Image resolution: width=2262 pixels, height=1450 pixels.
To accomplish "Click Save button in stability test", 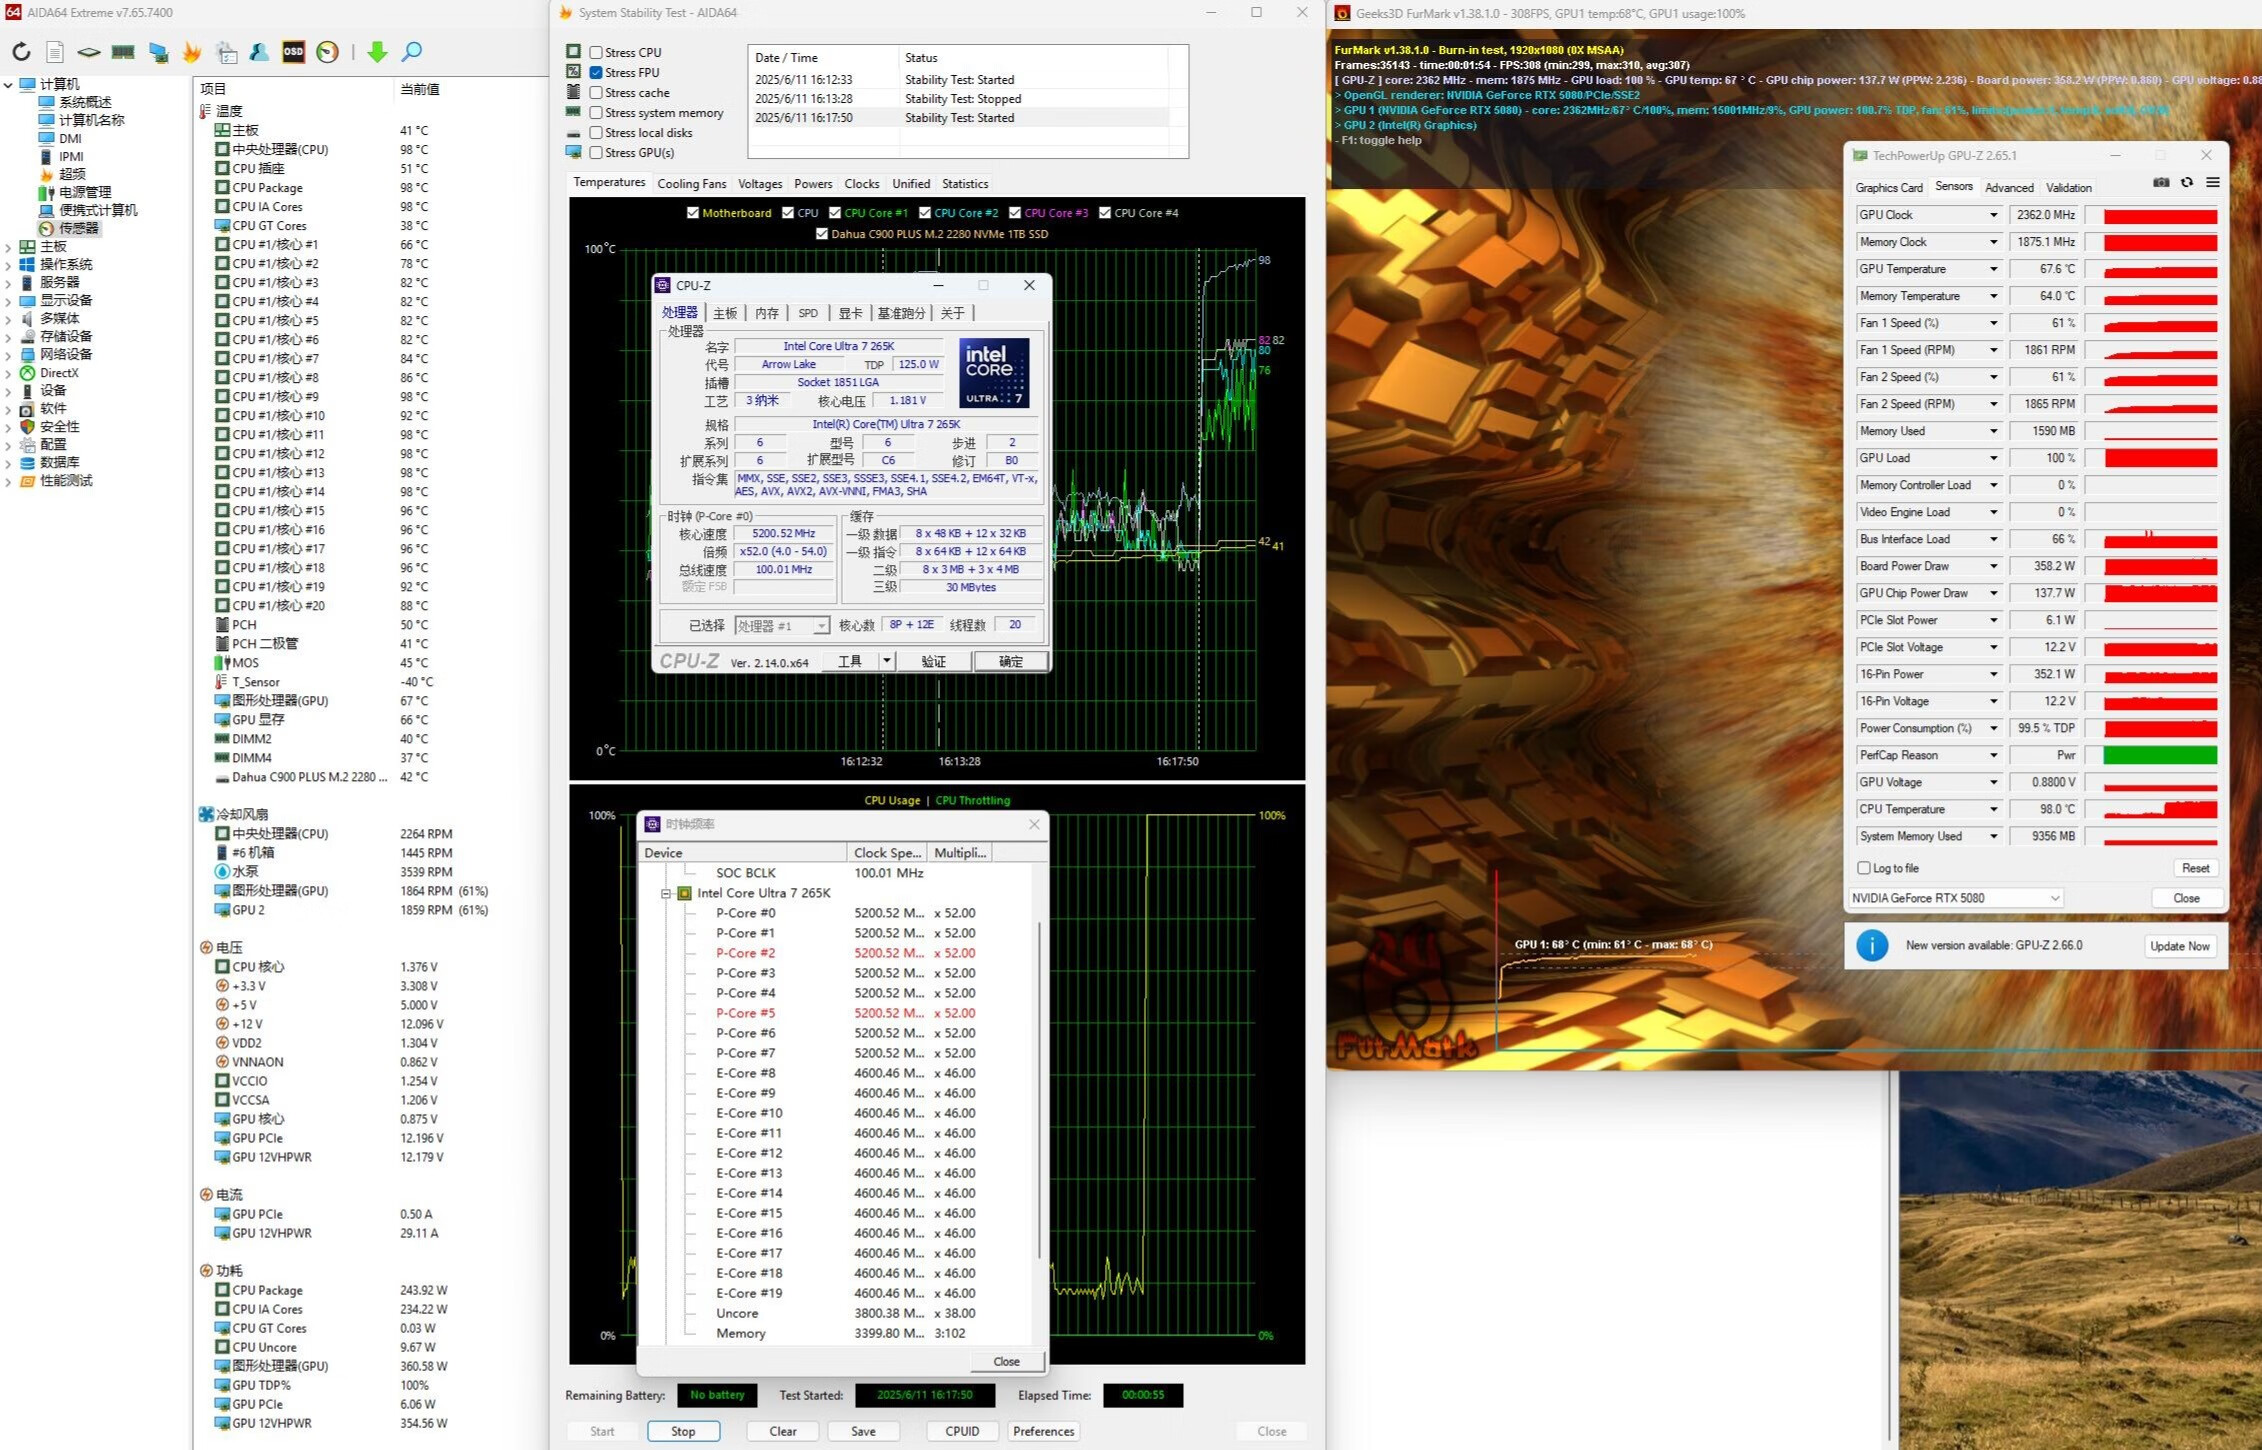I will 863,1431.
